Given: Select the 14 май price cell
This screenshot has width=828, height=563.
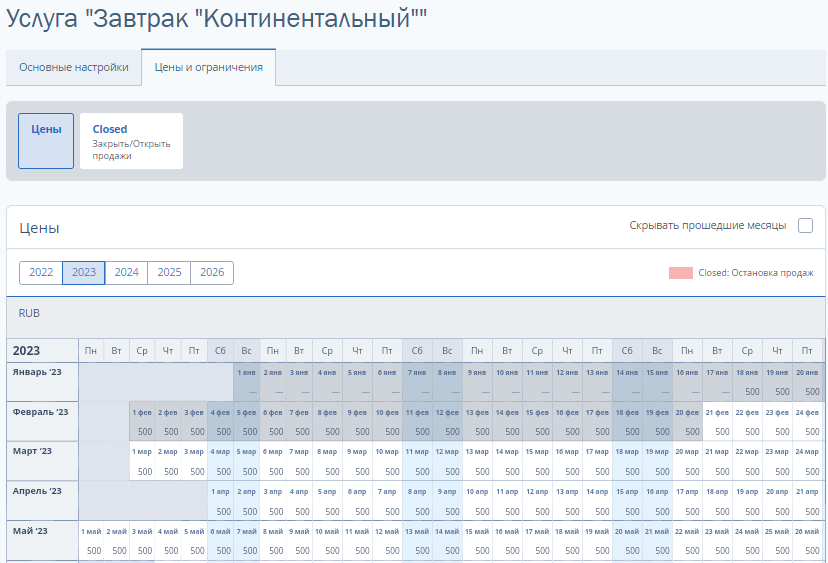Looking at the screenshot, I should pos(447,540).
